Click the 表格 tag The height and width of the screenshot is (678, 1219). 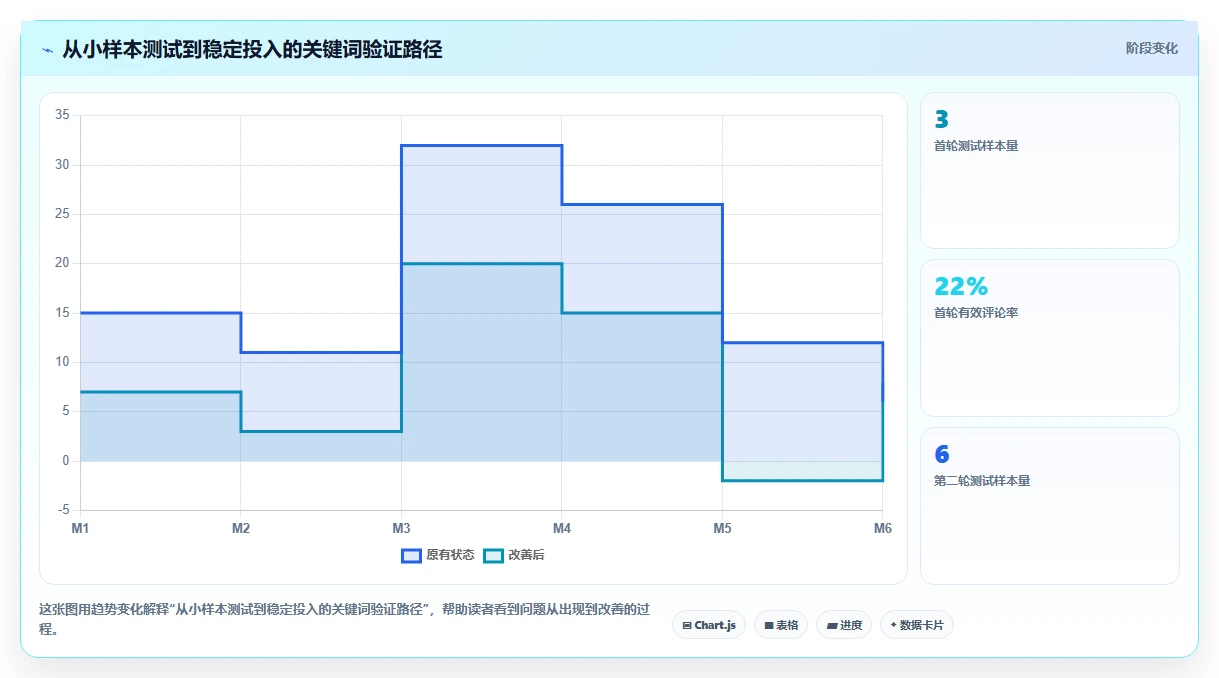(781, 625)
